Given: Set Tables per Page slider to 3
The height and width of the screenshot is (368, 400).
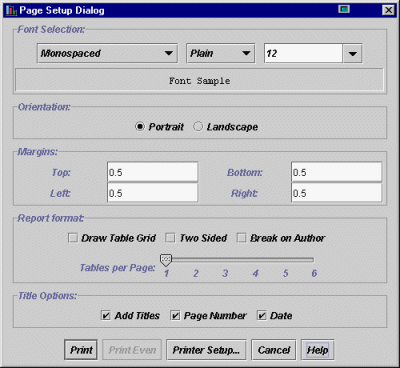Looking at the screenshot, I should [x=225, y=260].
